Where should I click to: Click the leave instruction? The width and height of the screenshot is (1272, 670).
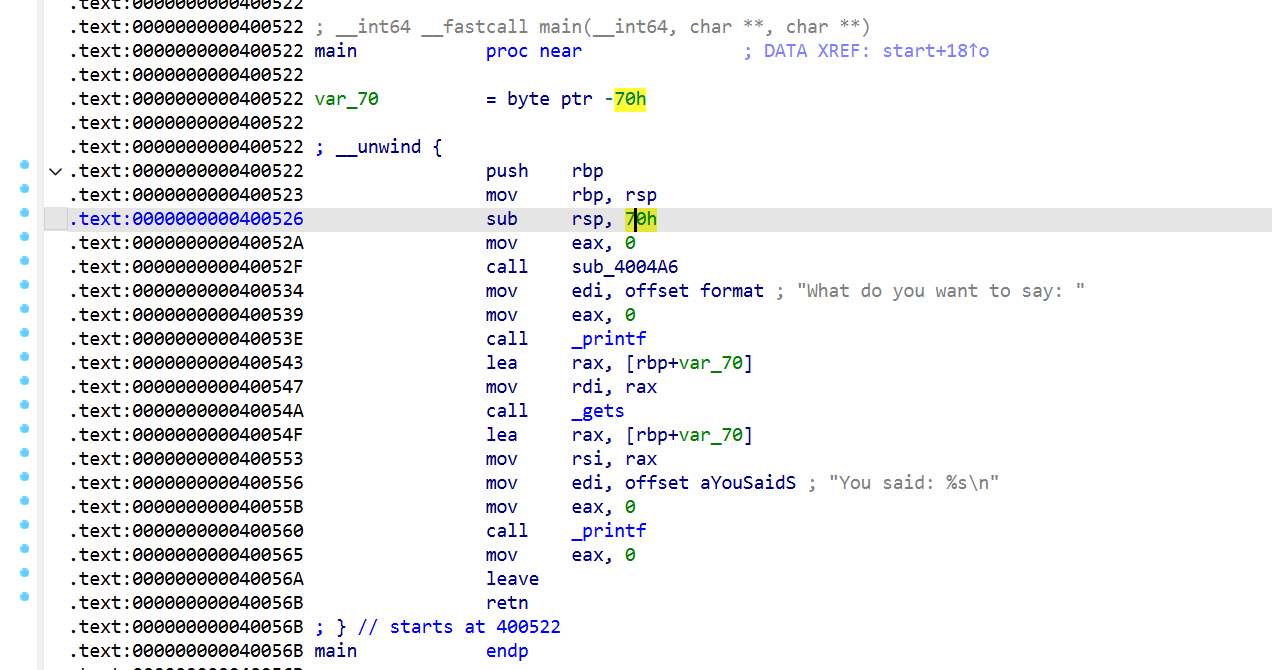(512, 579)
